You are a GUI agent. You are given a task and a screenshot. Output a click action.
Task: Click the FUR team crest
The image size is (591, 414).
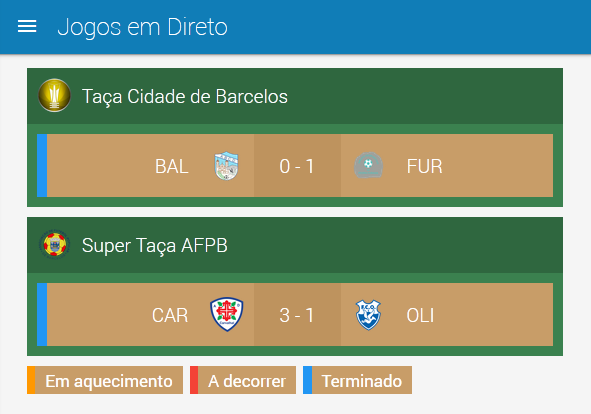368,166
